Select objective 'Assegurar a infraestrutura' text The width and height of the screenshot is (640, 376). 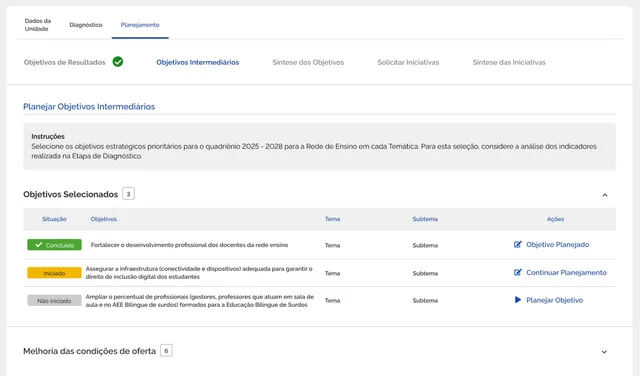pyautogui.click(x=199, y=273)
